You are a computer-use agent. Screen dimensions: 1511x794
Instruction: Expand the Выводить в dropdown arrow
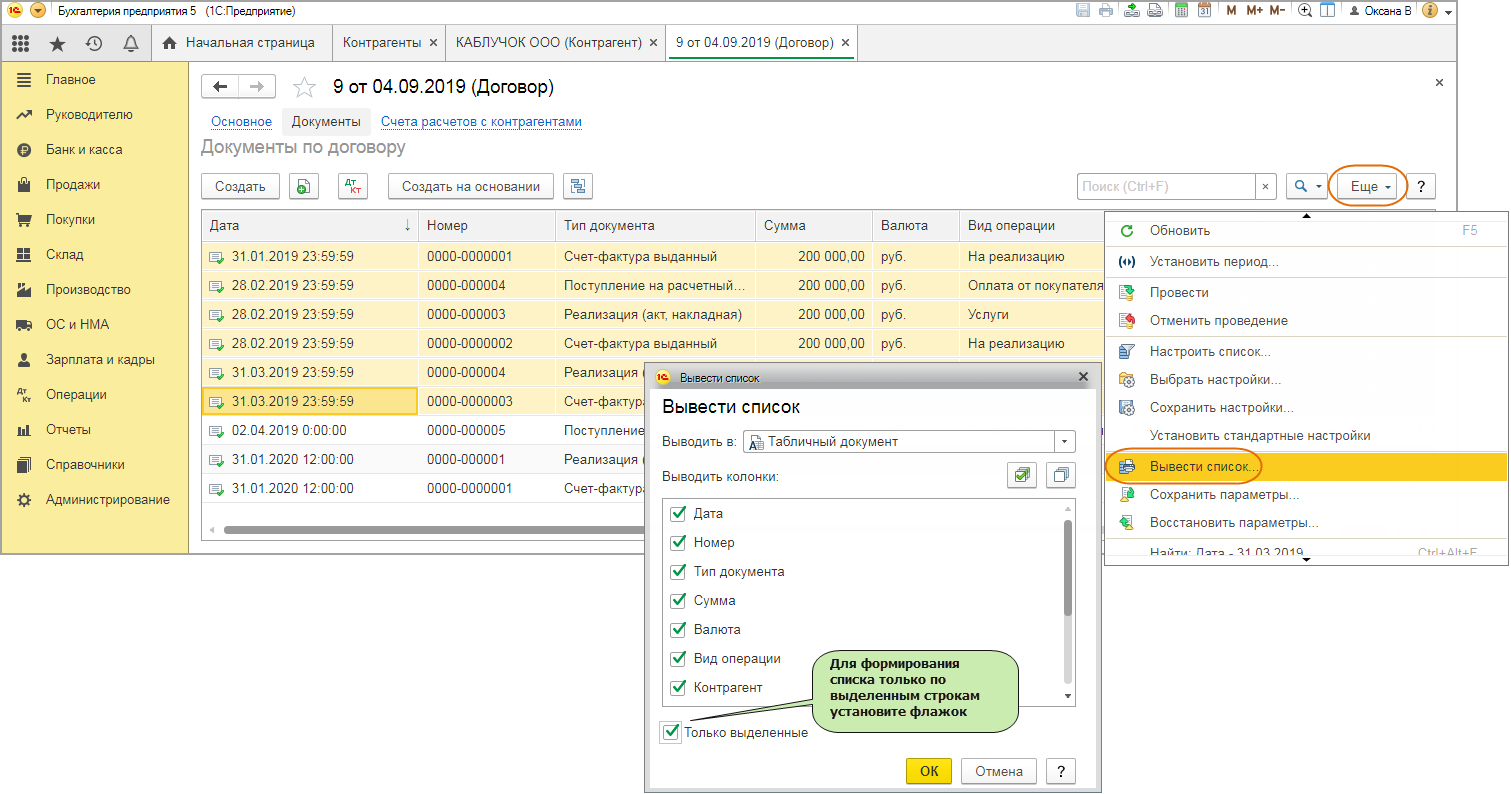pyautogui.click(x=1065, y=441)
